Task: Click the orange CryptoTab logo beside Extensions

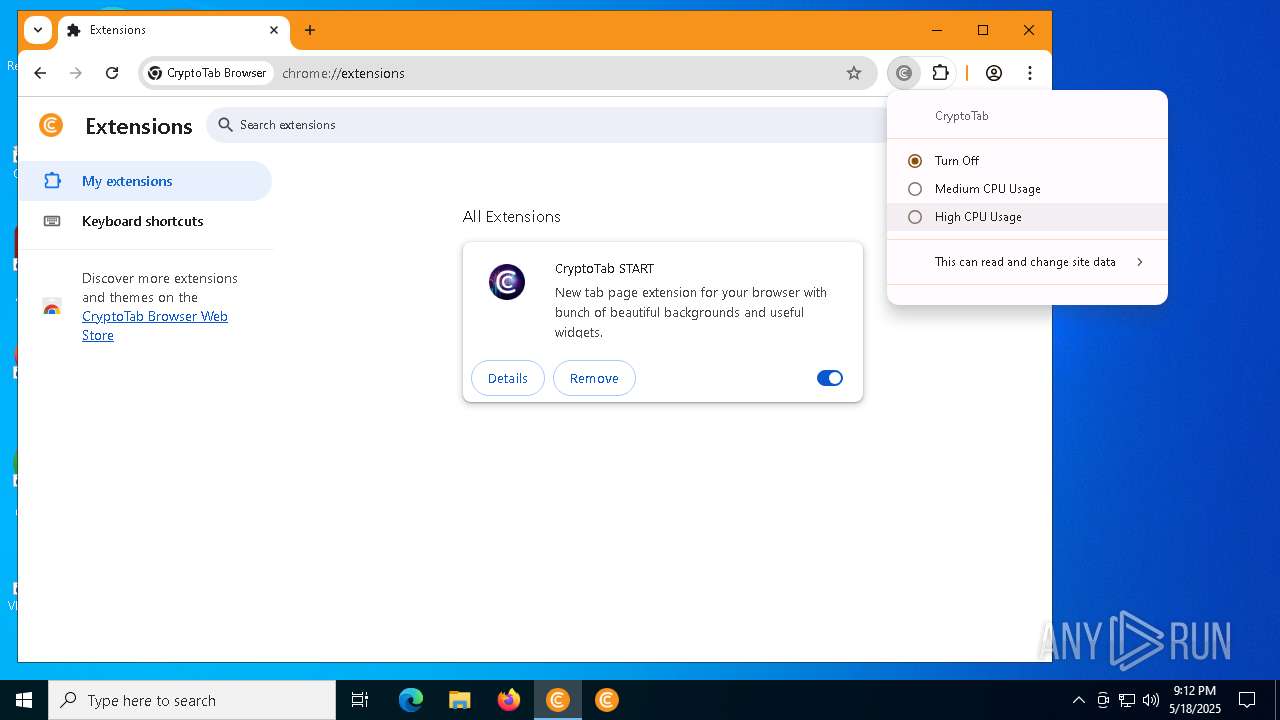Action: click(51, 125)
